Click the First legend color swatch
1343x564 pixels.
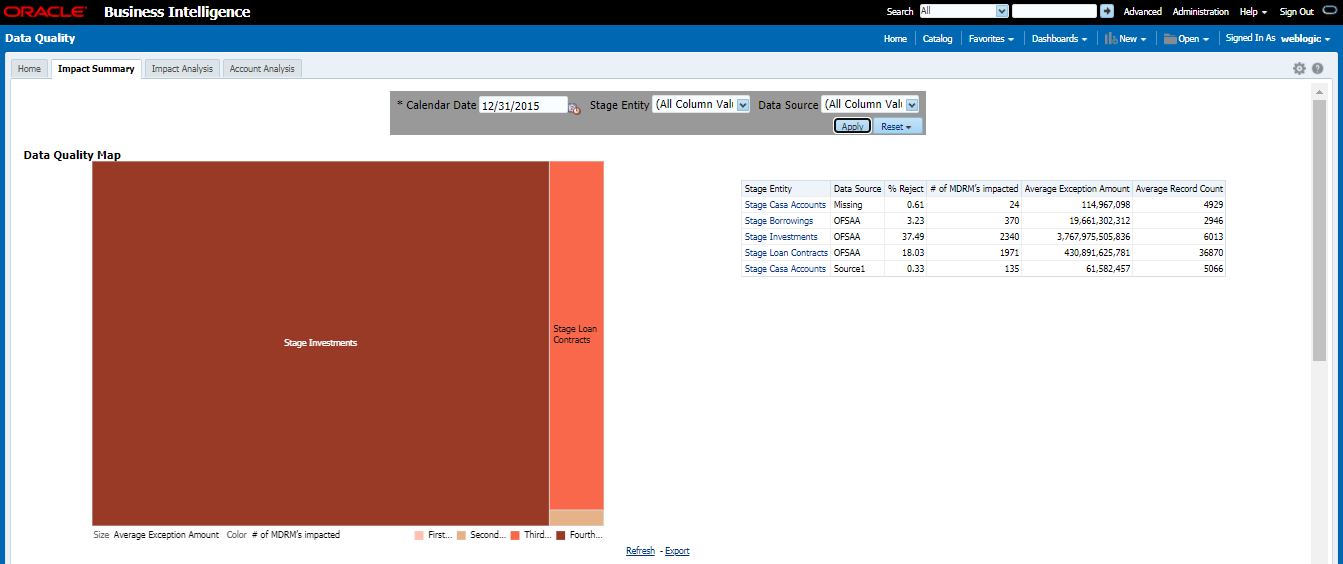pyautogui.click(x=419, y=536)
